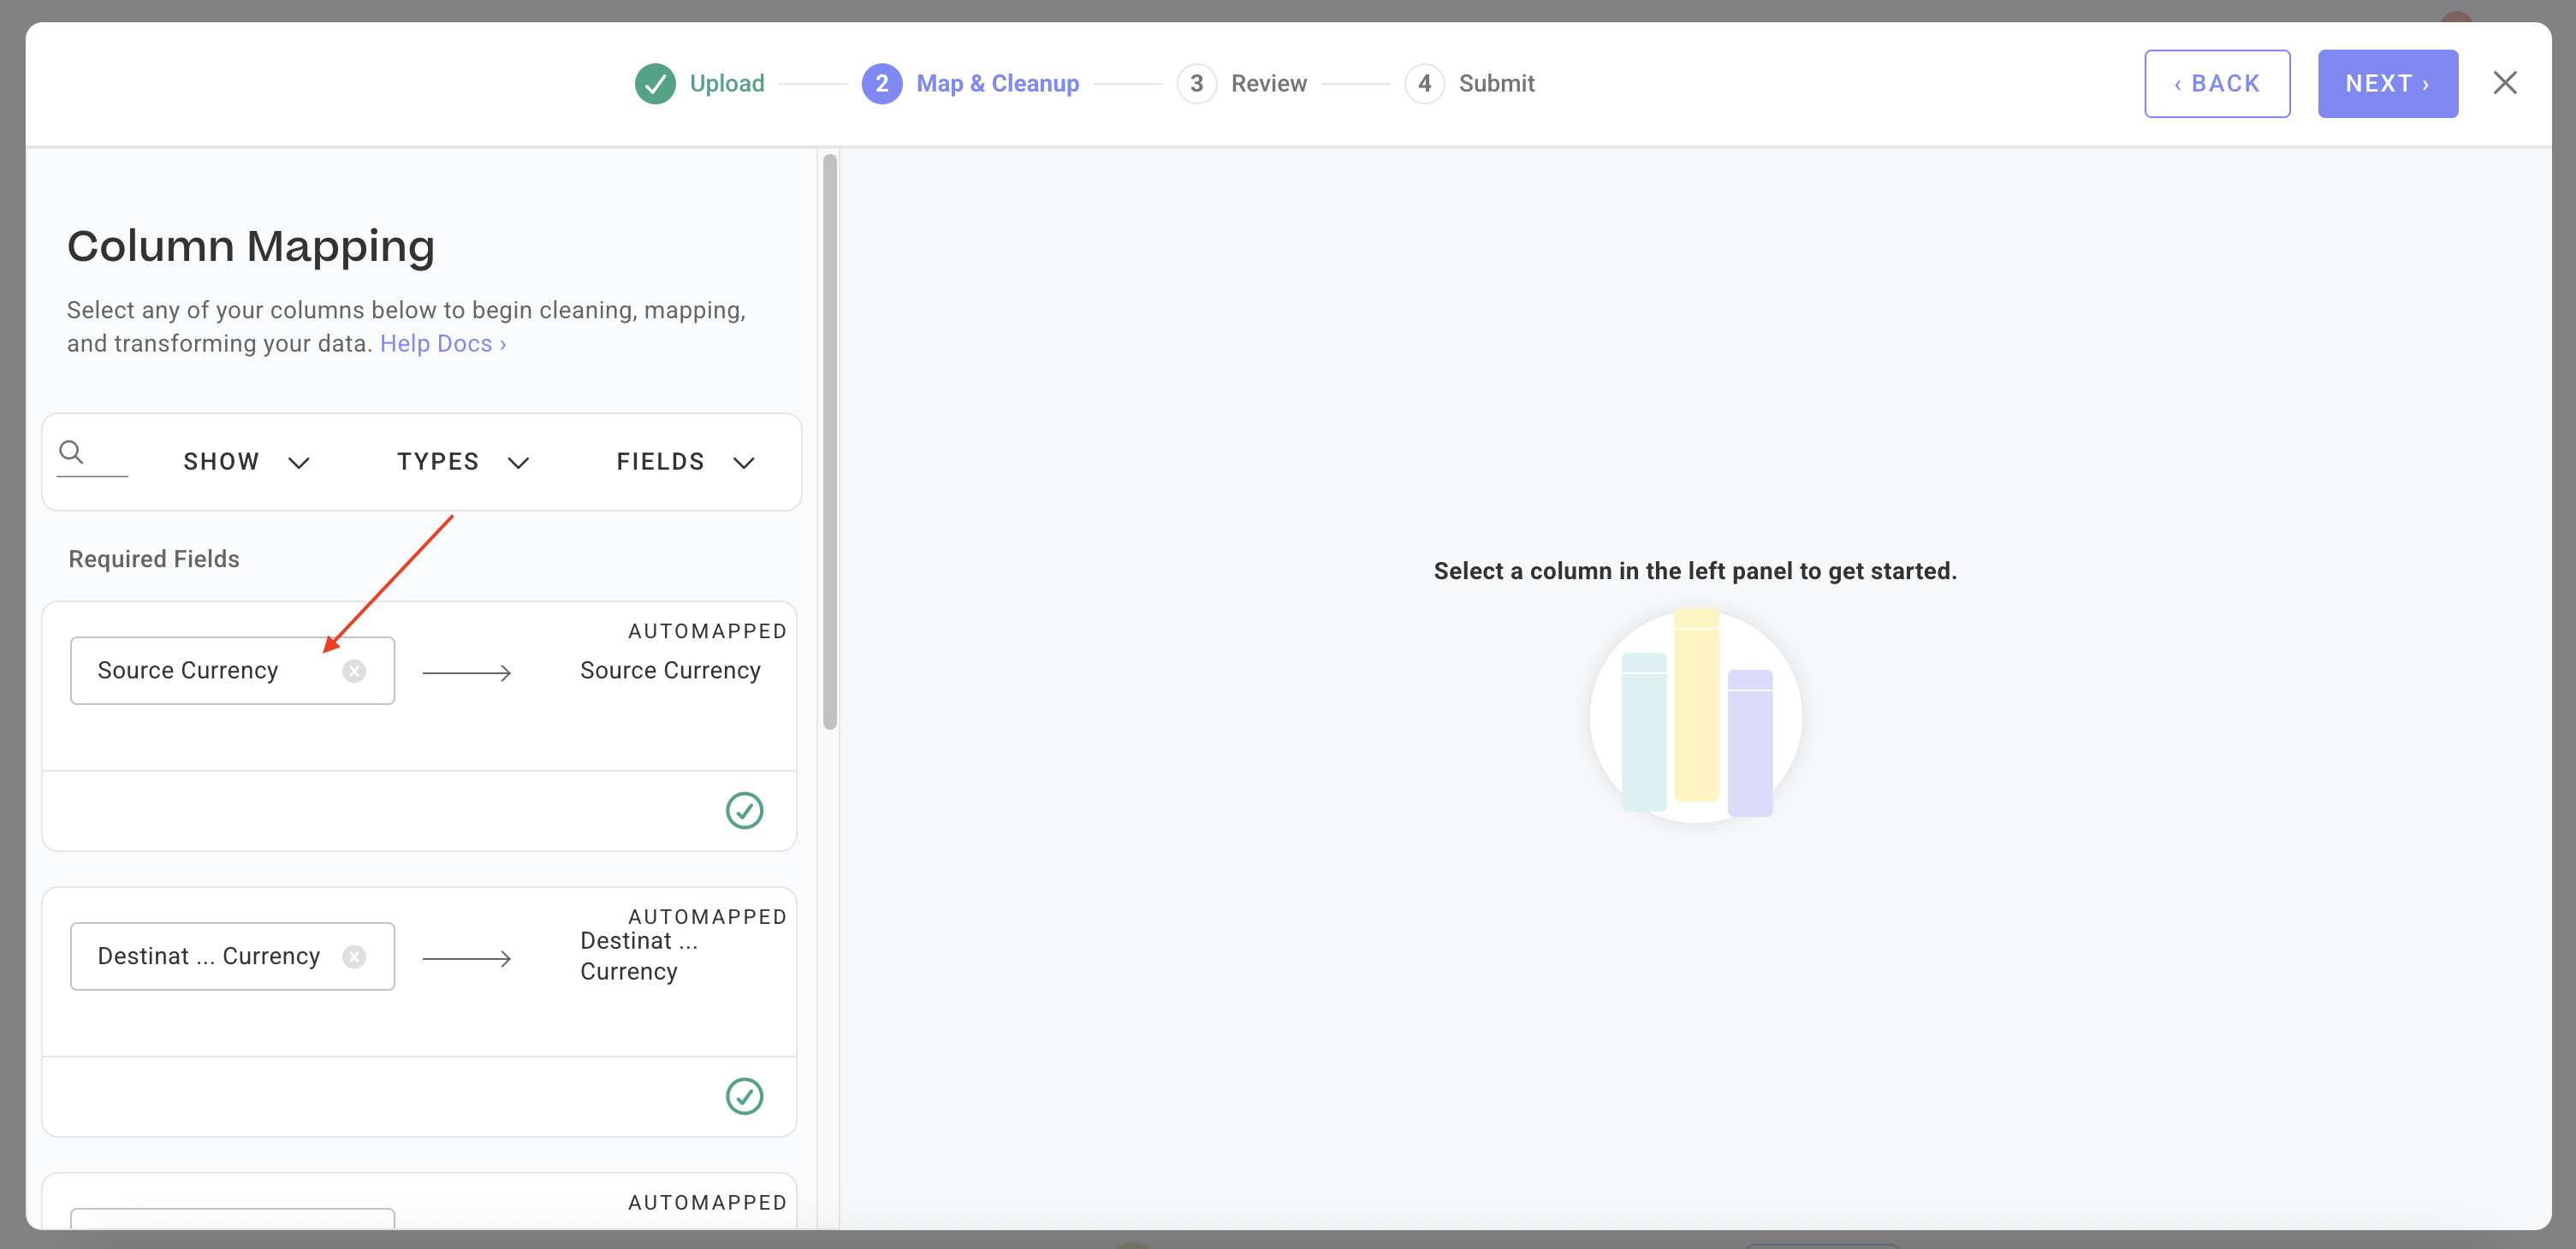2576x1249 pixels.
Task: Open the Help Docs link
Action: point(442,344)
